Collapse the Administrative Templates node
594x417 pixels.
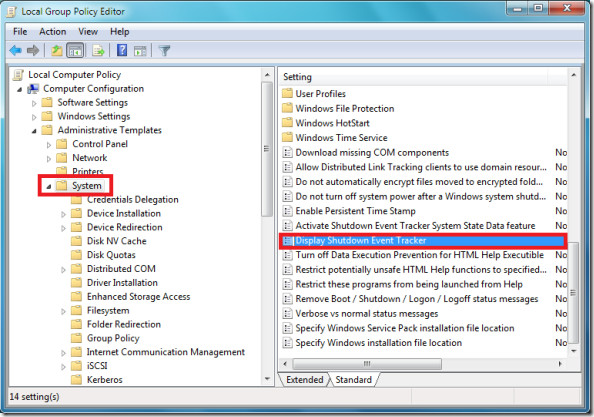tap(34, 131)
